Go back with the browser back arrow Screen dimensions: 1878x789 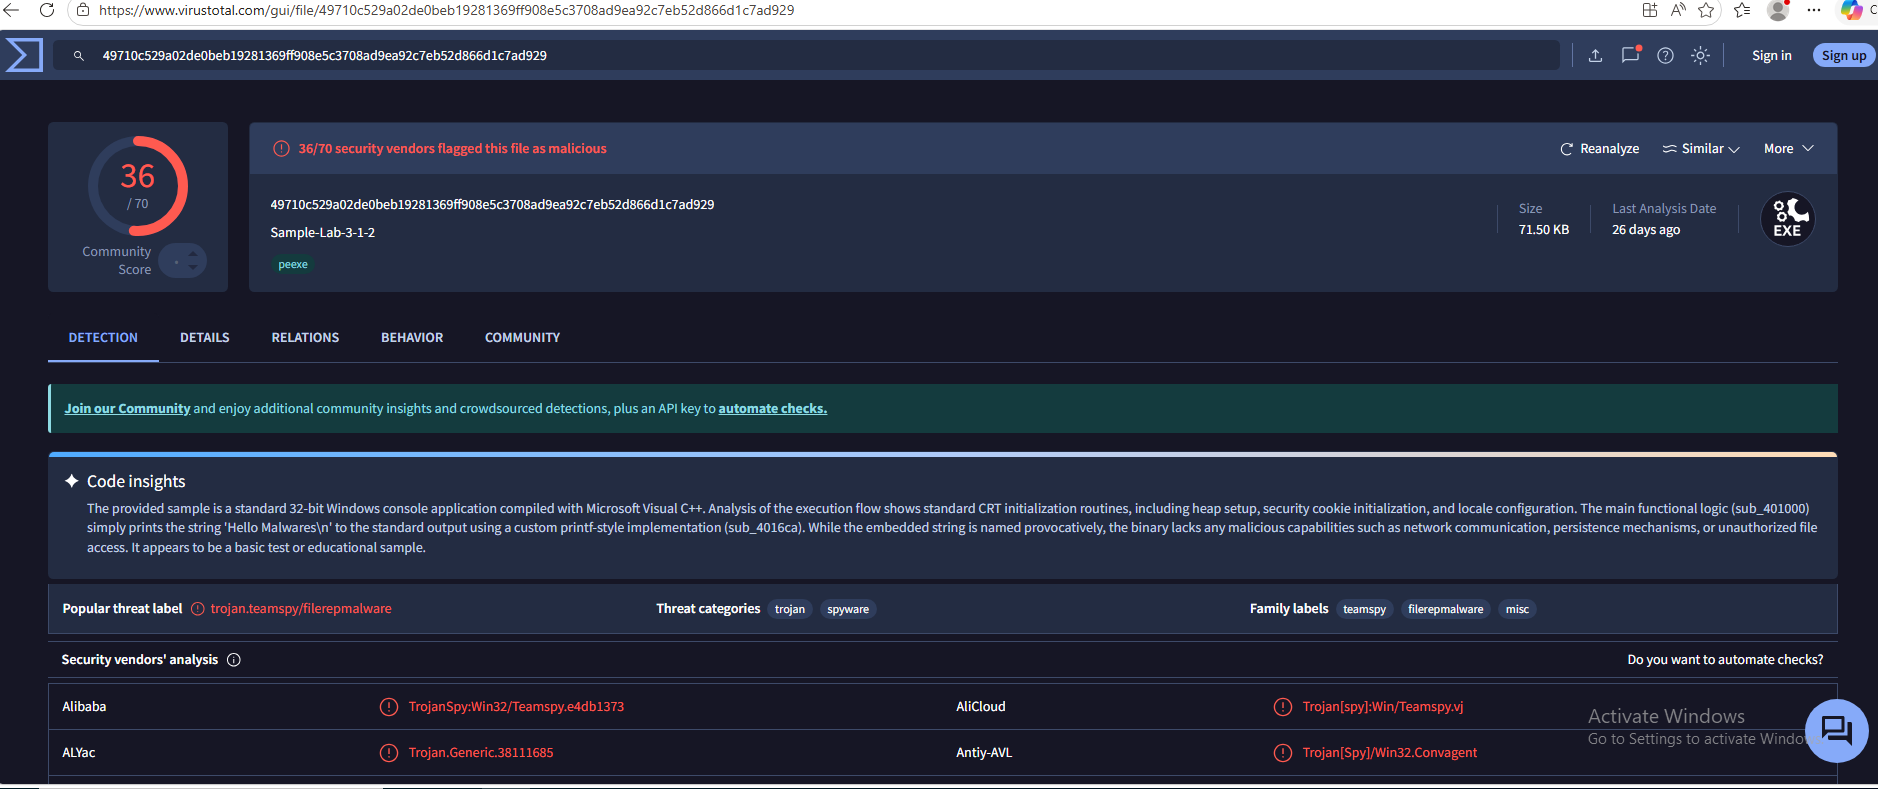(x=12, y=10)
